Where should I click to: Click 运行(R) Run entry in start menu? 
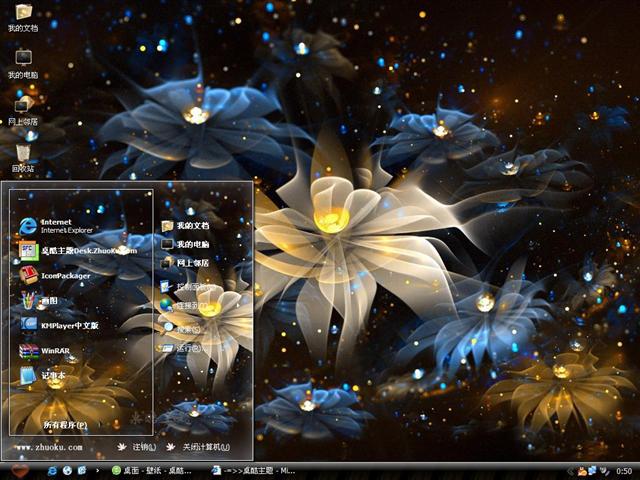pos(186,348)
